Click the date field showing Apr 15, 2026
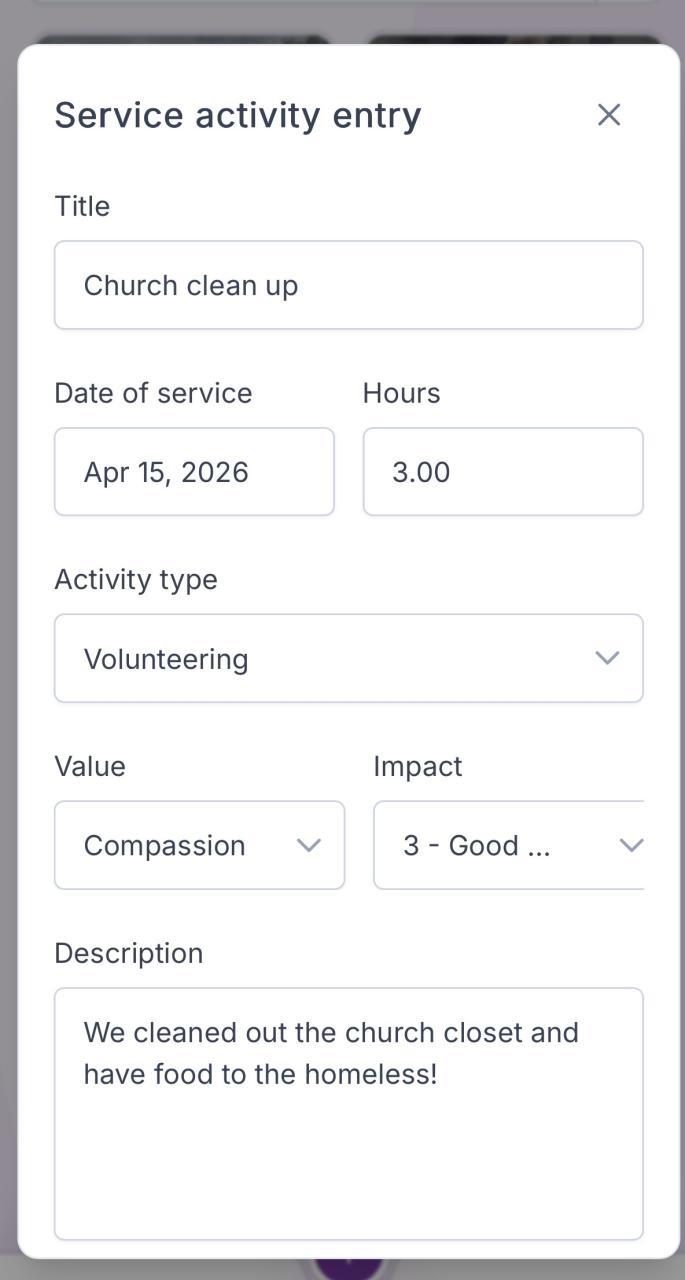 pyautogui.click(x=194, y=472)
